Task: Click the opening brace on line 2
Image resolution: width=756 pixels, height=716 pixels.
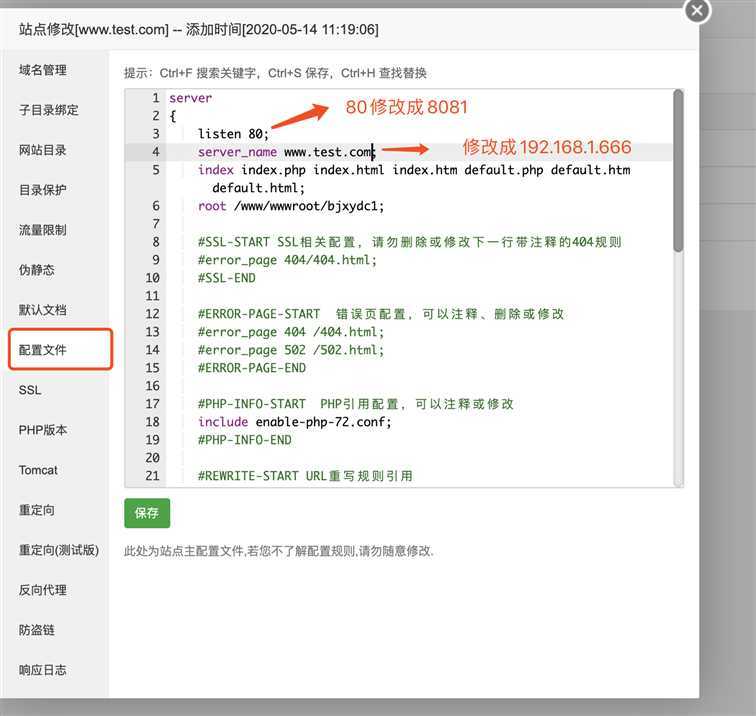Action: point(173,116)
